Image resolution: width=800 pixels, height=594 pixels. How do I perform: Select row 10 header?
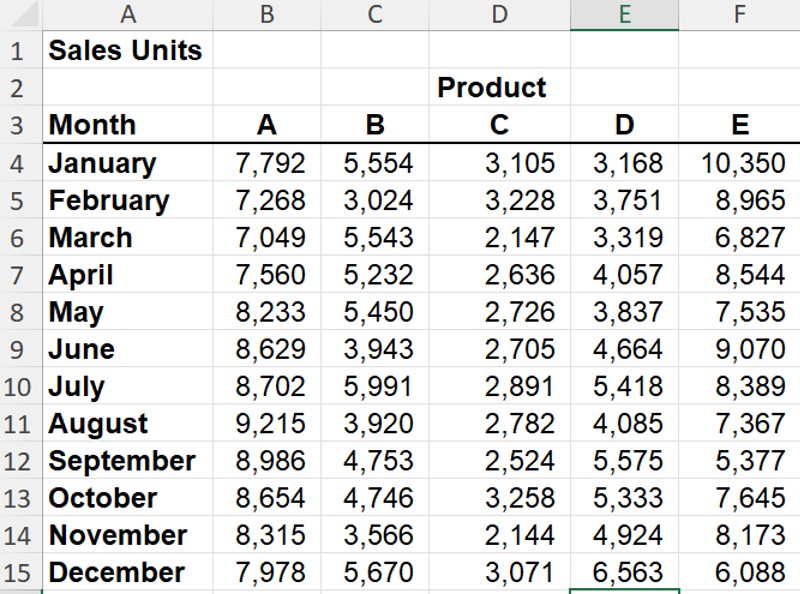(21, 386)
